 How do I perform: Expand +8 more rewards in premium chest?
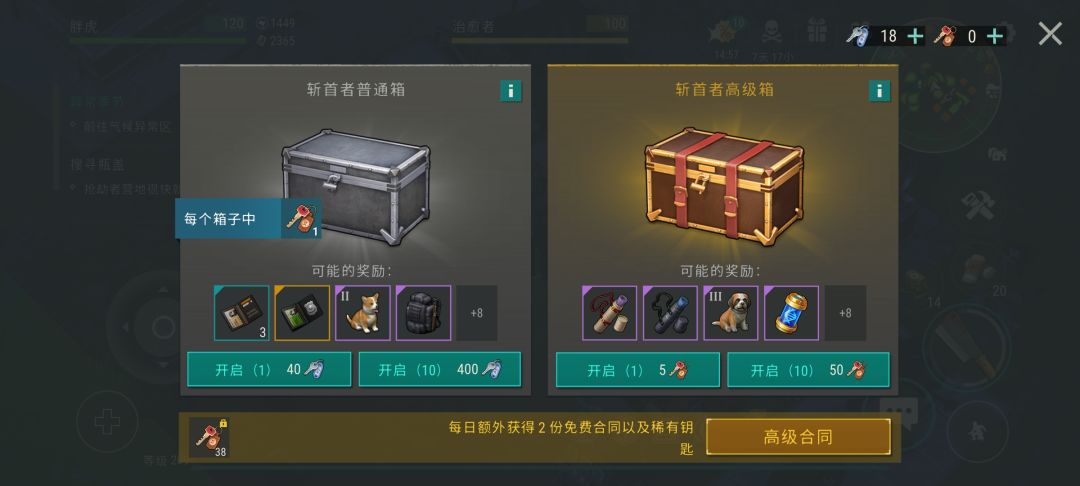(845, 313)
